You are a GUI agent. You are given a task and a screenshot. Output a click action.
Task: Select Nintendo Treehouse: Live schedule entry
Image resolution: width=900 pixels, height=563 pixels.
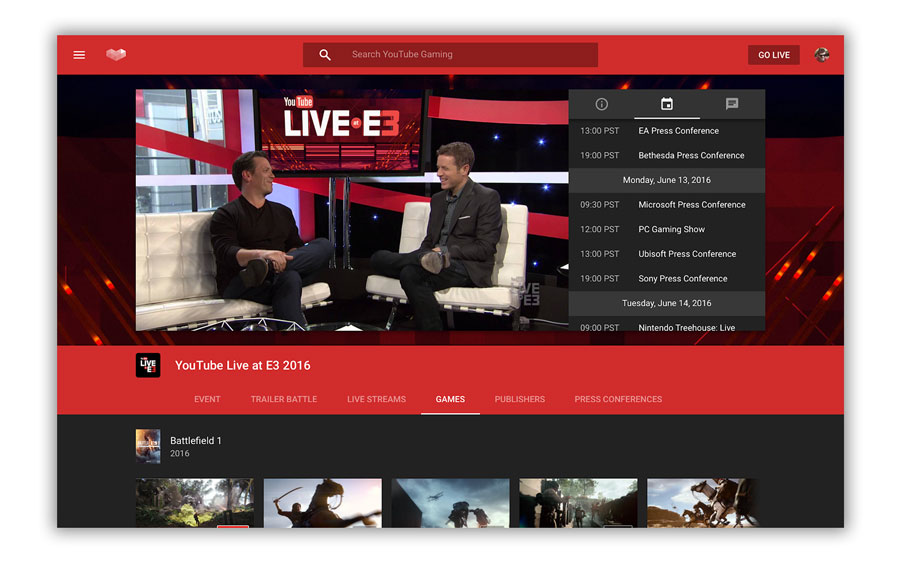pyautogui.click(x=667, y=325)
